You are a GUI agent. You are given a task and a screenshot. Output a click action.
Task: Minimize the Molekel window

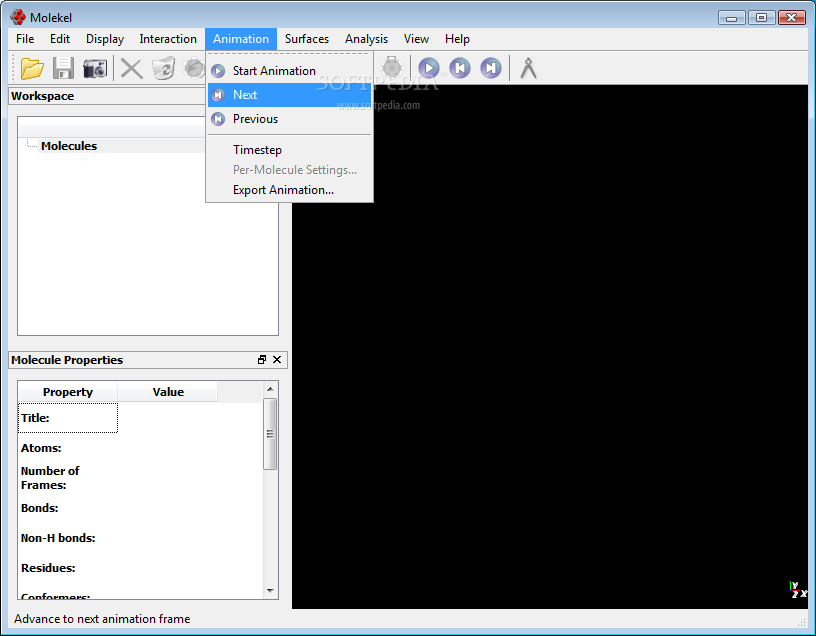coord(732,18)
